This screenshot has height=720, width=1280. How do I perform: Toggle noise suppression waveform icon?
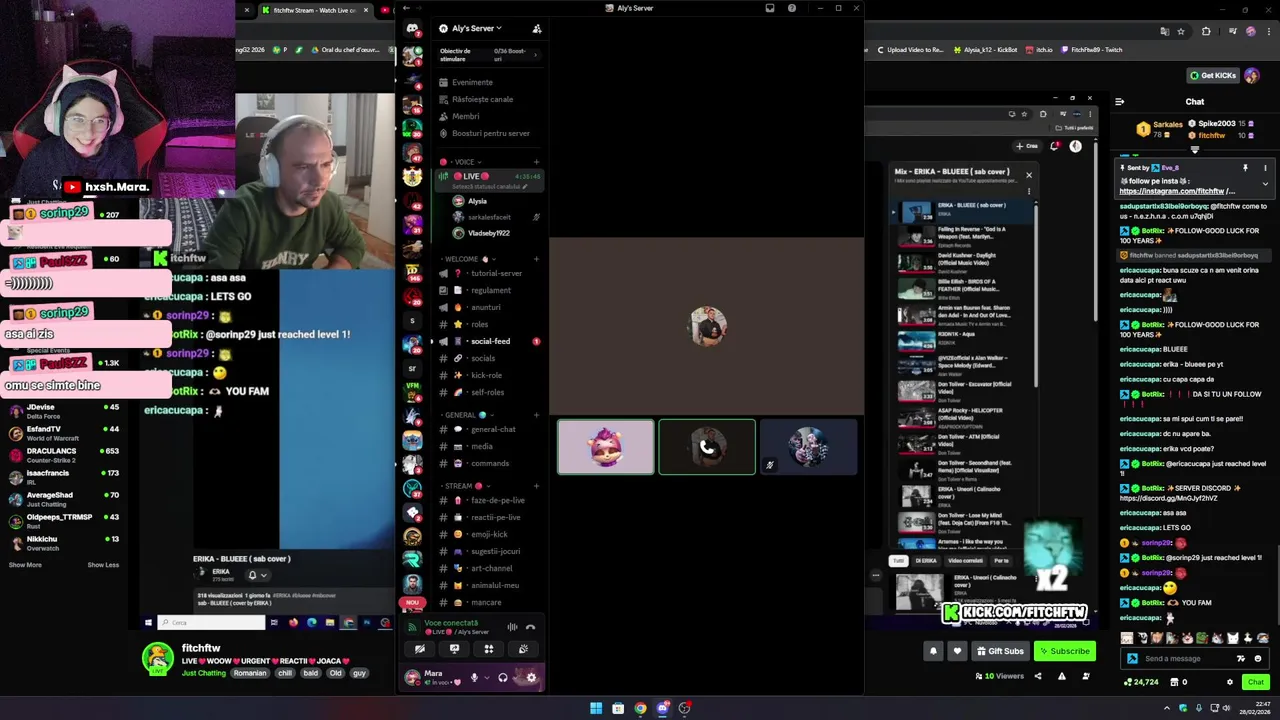coord(512,627)
